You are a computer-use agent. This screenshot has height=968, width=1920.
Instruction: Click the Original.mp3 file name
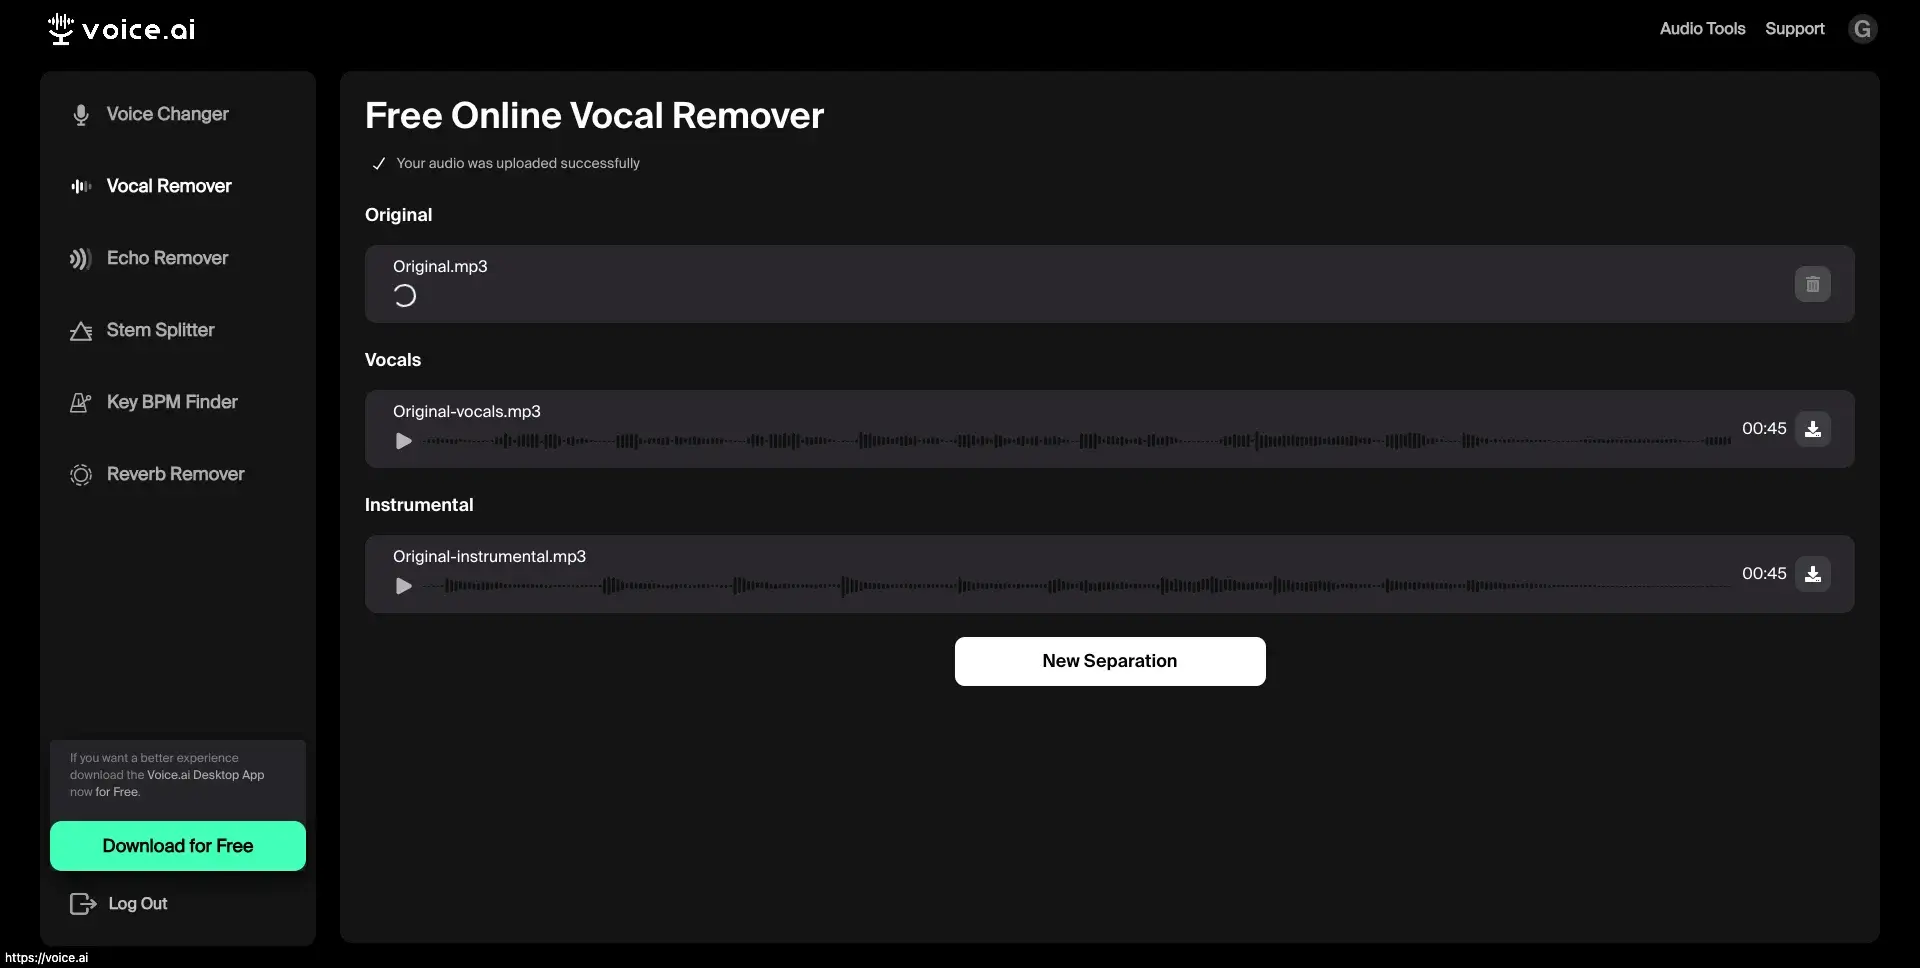(440, 267)
